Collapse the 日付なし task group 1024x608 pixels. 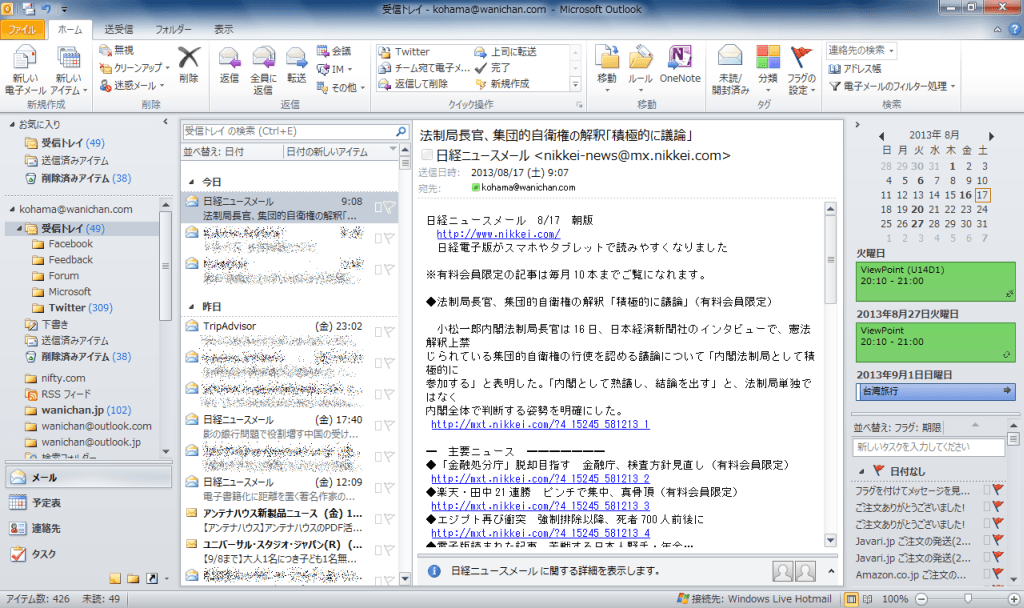[x=861, y=471]
